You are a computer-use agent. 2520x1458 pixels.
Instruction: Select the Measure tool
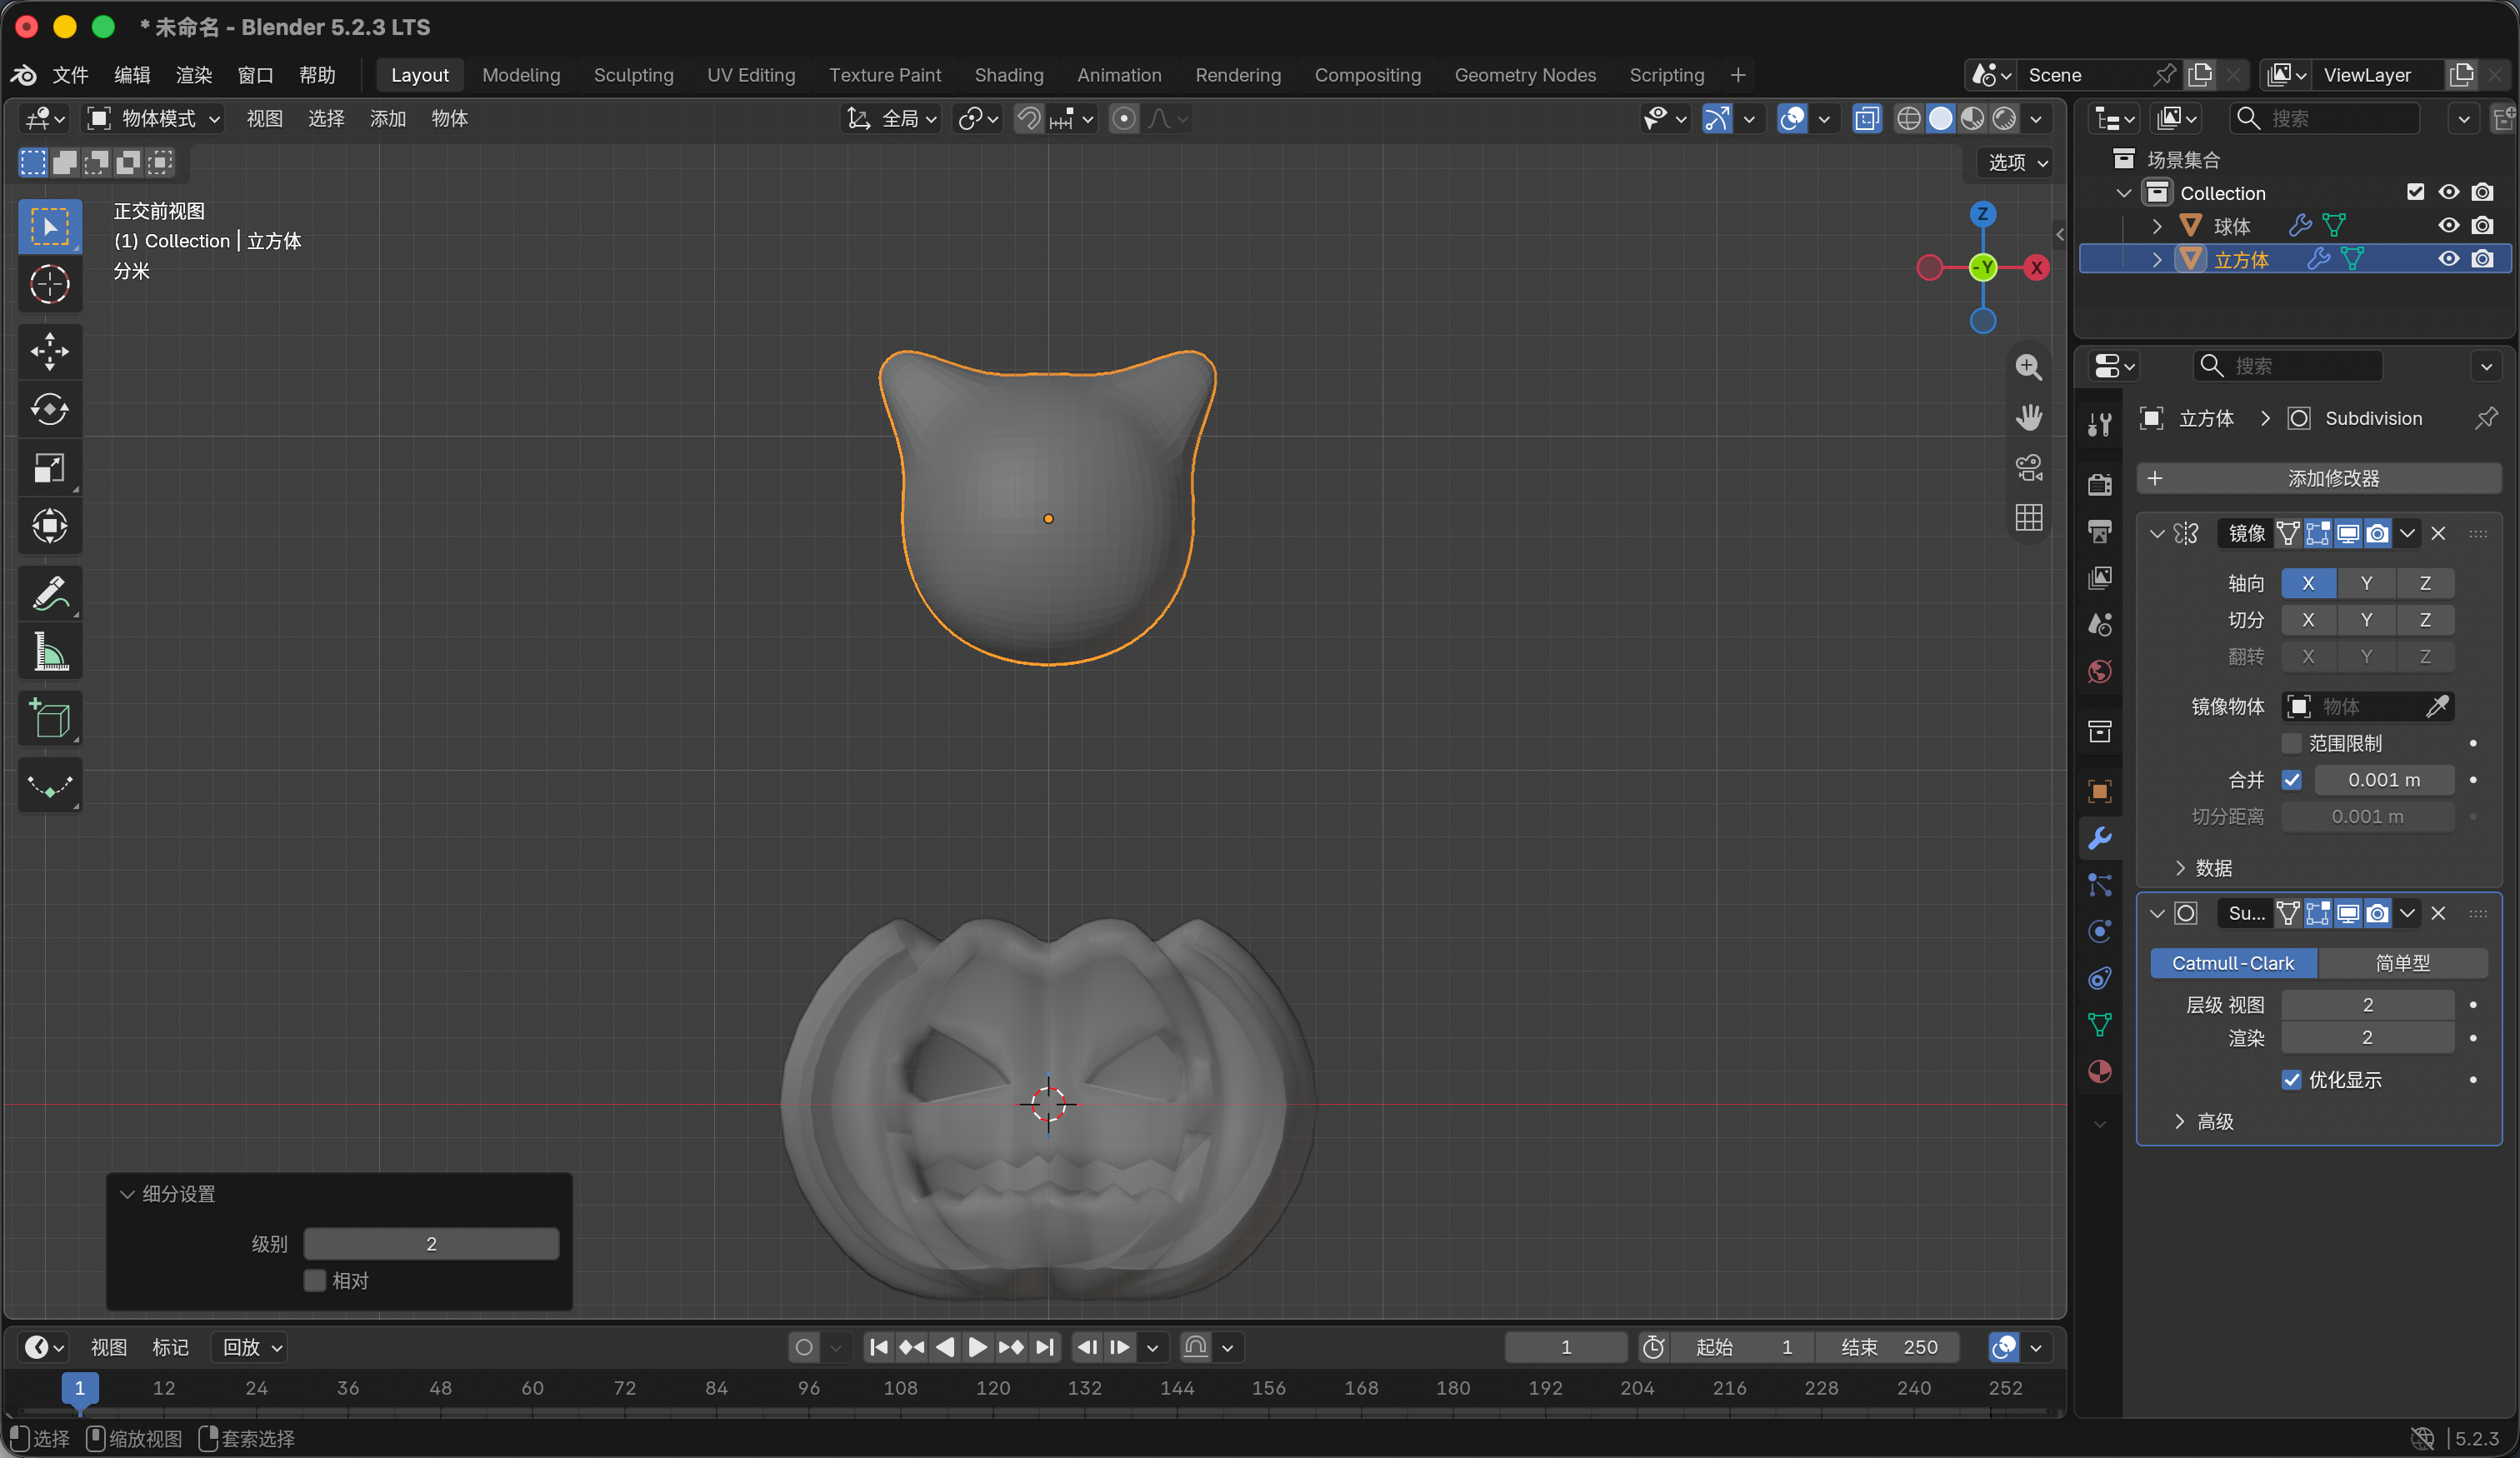pos(50,652)
